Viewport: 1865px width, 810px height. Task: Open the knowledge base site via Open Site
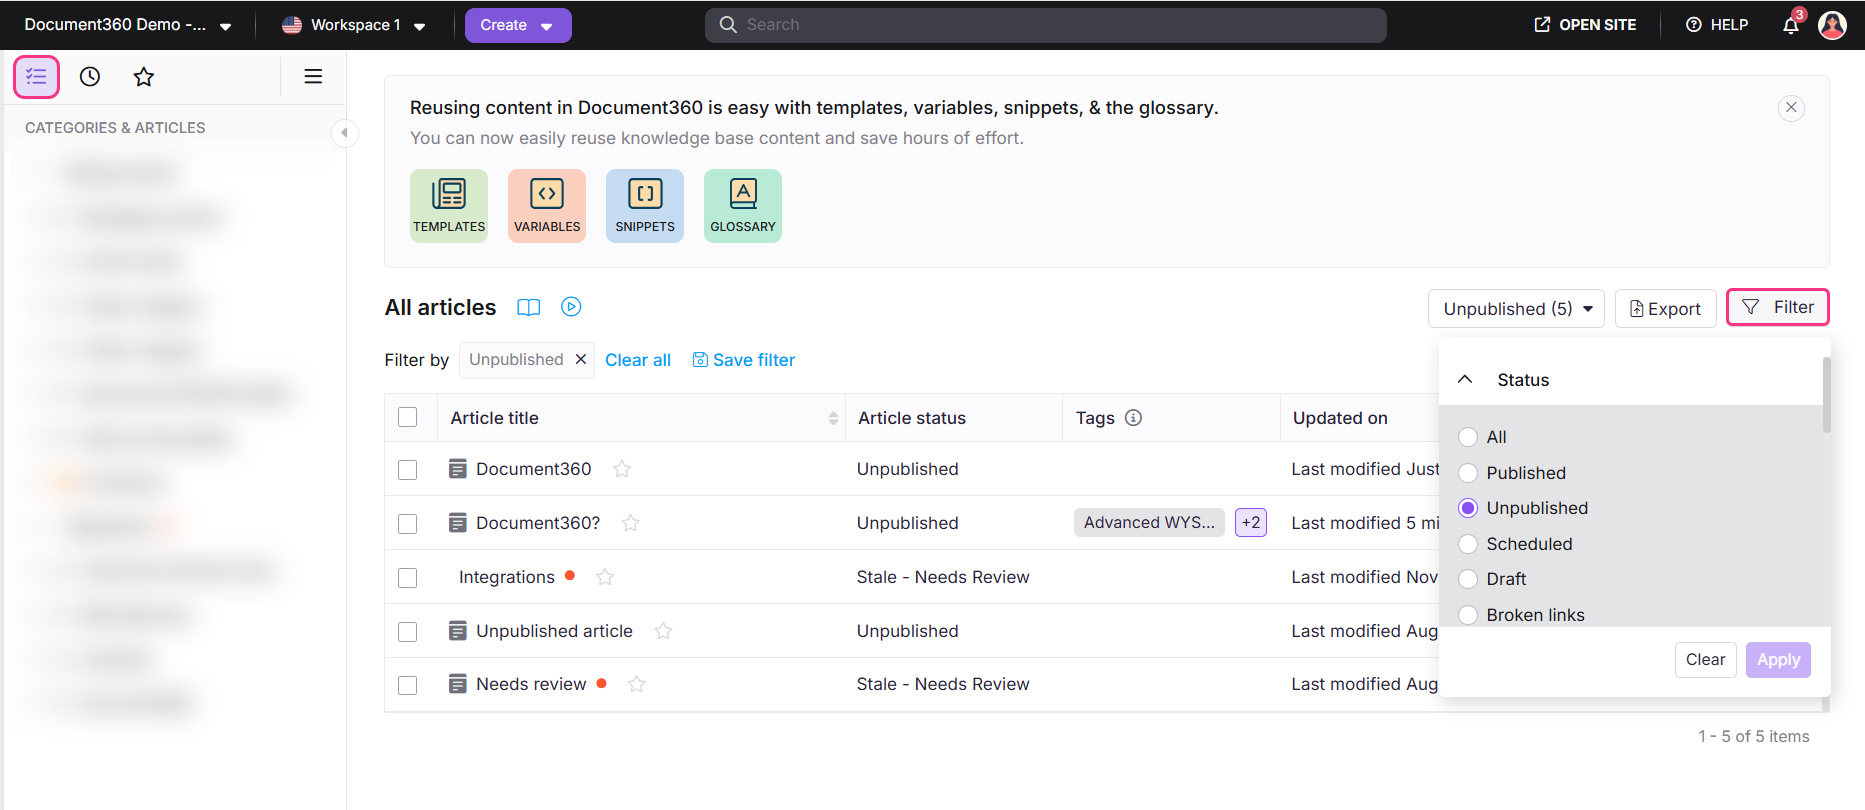point(1585,25)
